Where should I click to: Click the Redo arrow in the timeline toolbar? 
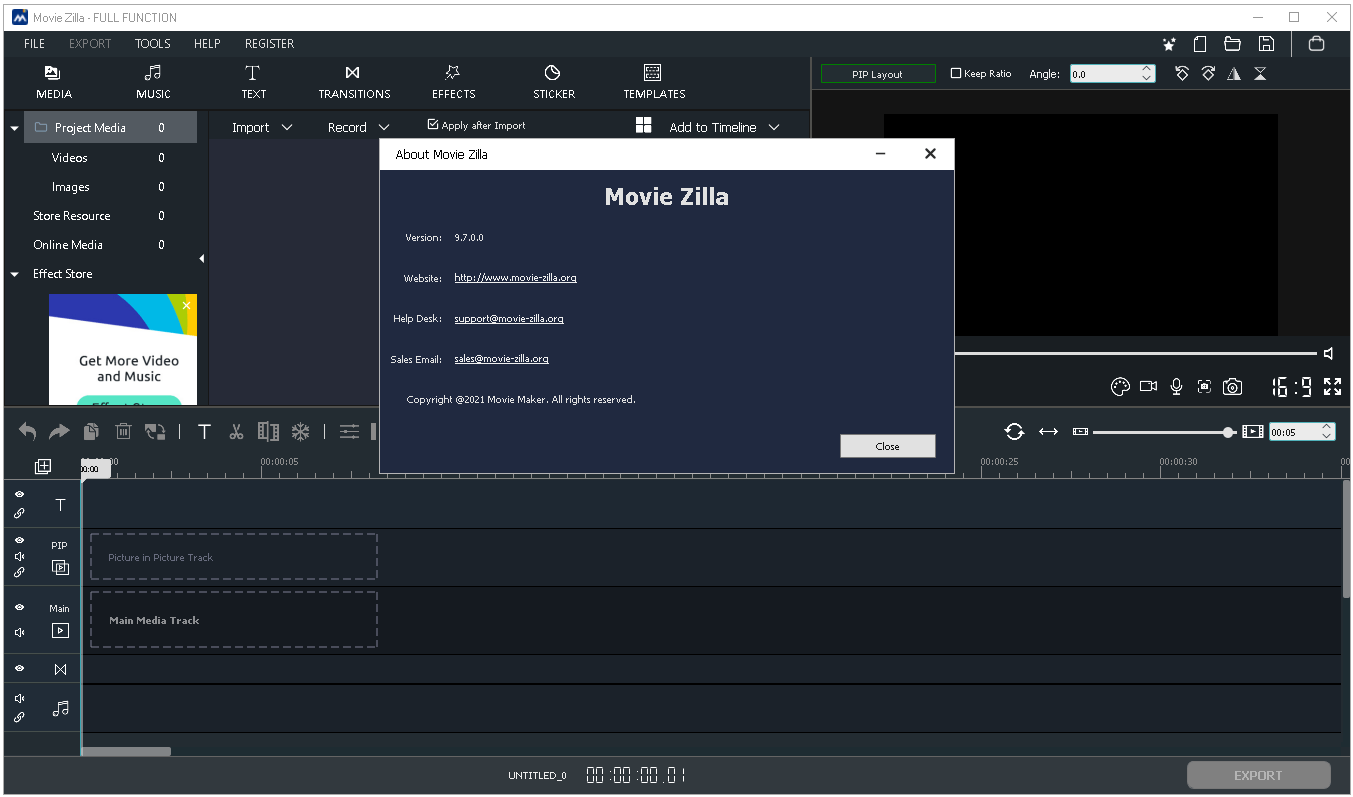point(59,431)
